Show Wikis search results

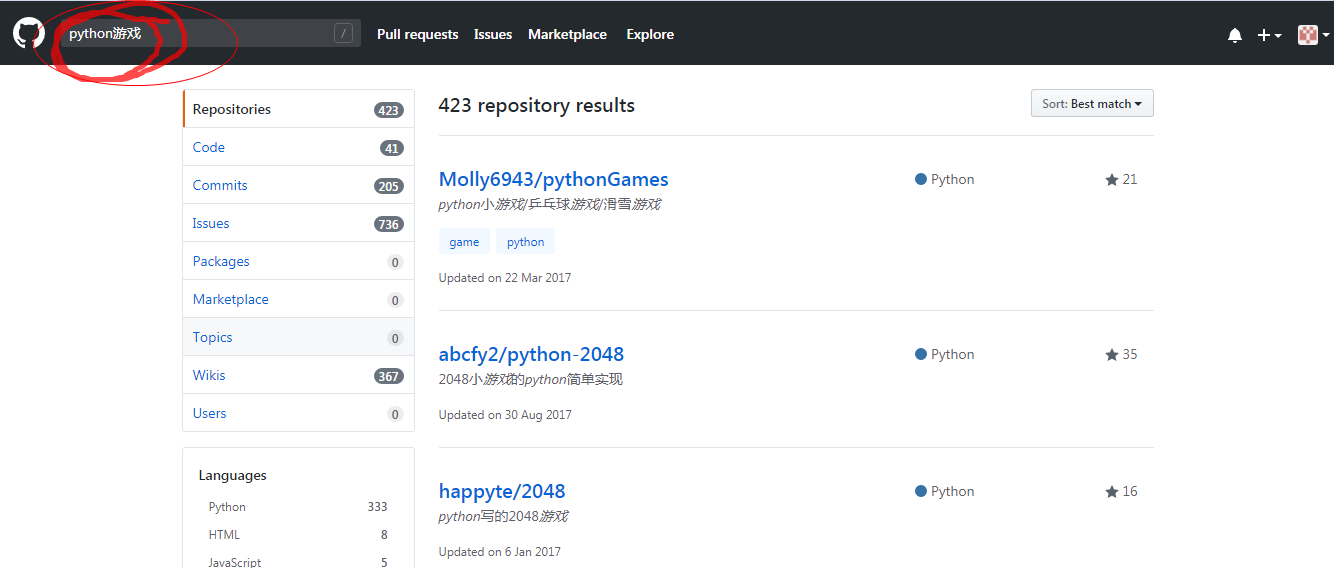(298, 375)
